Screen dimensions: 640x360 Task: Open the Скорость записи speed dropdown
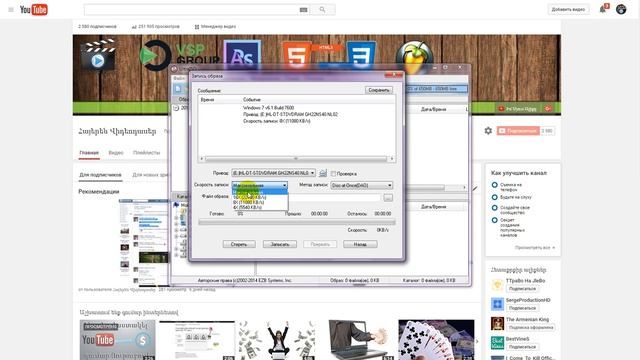[x=260, y=185]
